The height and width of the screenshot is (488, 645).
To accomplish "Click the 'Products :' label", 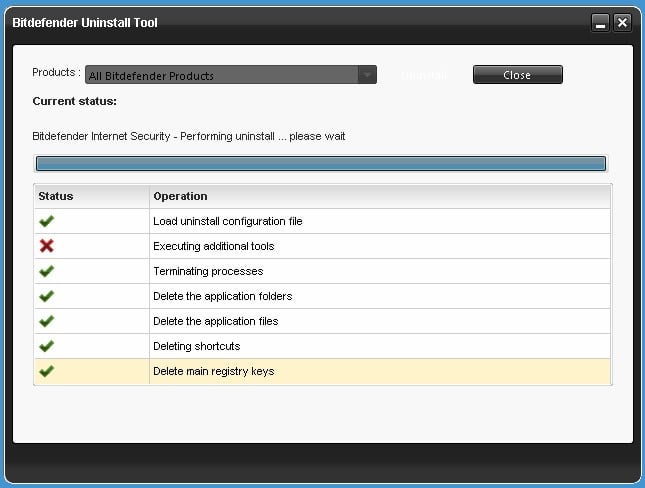I will click(56, 72).
